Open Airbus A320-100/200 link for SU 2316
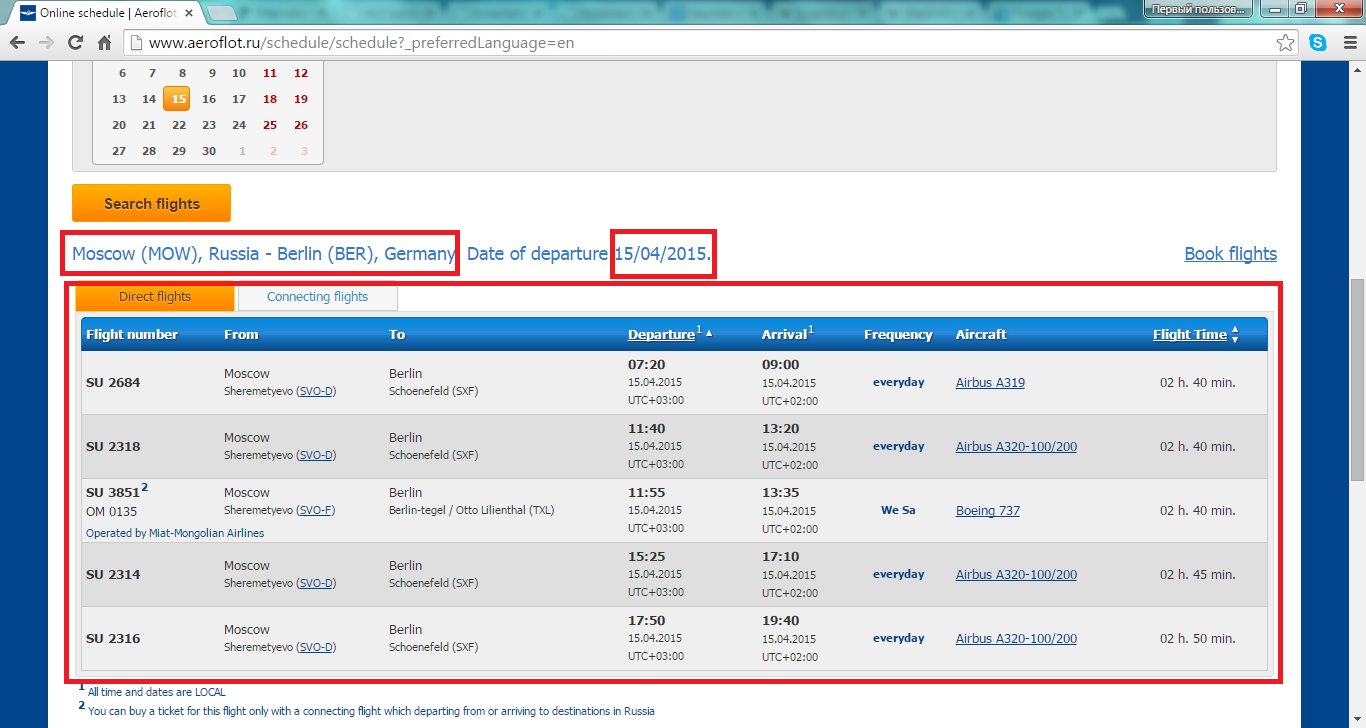This screenshot has width=1366, height=728. tap(1016, 638)
